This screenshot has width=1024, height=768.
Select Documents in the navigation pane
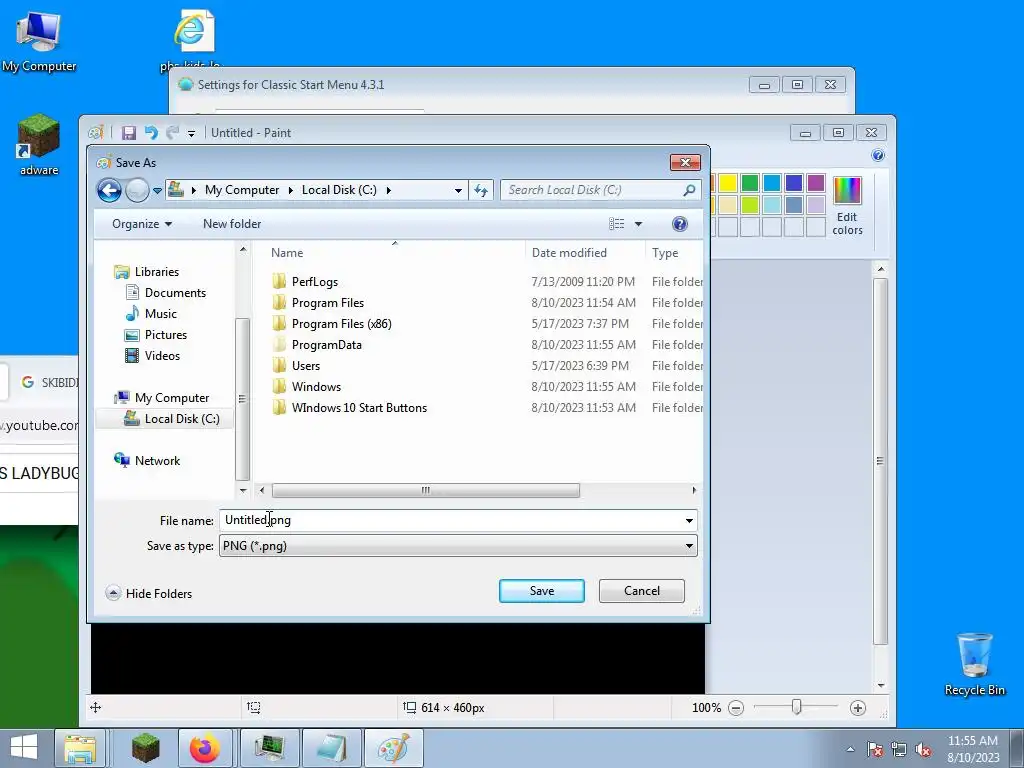point(175,293)
